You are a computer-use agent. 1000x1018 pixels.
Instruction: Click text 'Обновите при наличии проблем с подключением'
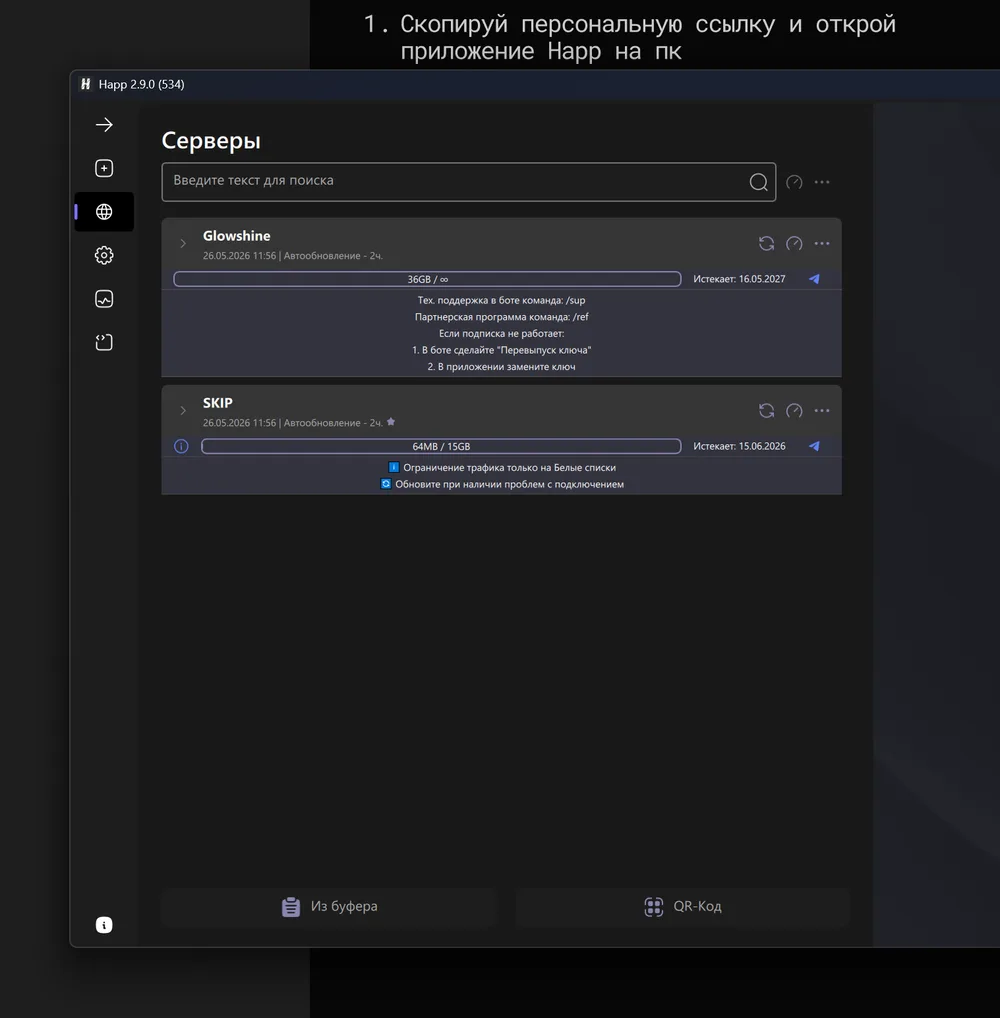point(509,484)
